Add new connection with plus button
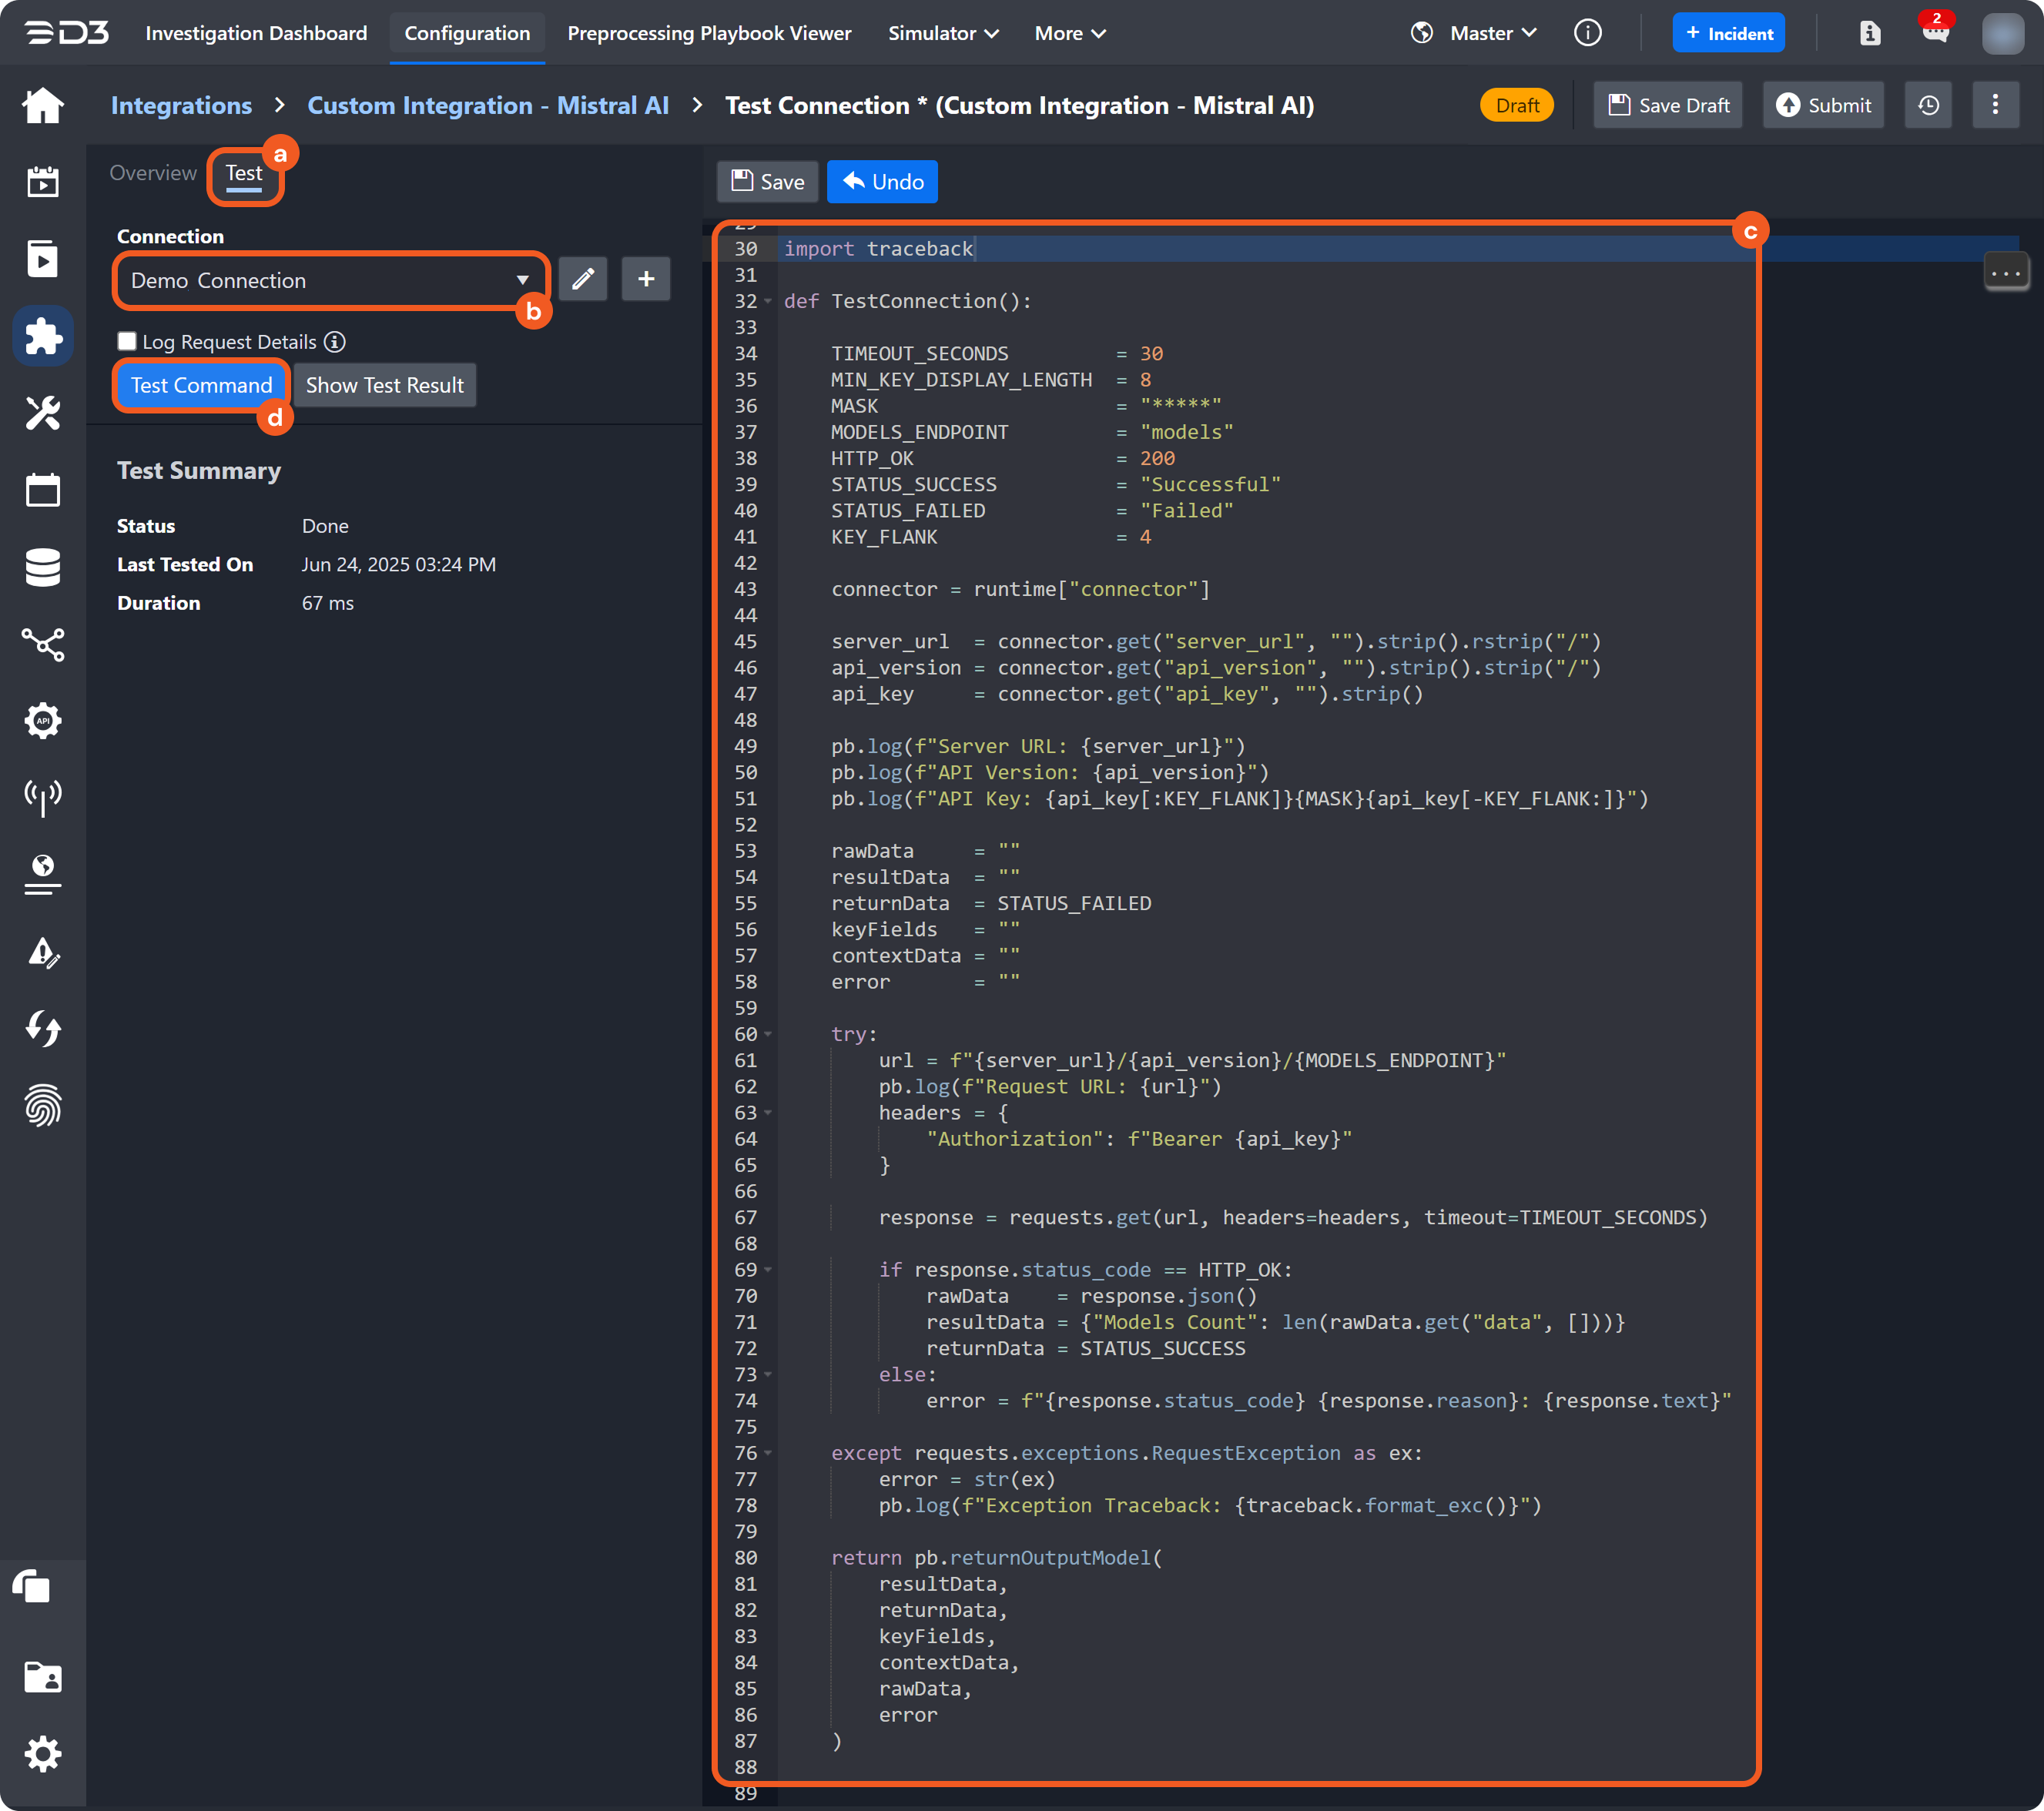Image resolution: width=2044 pixels, height=1811 pixels. point(646,279)
